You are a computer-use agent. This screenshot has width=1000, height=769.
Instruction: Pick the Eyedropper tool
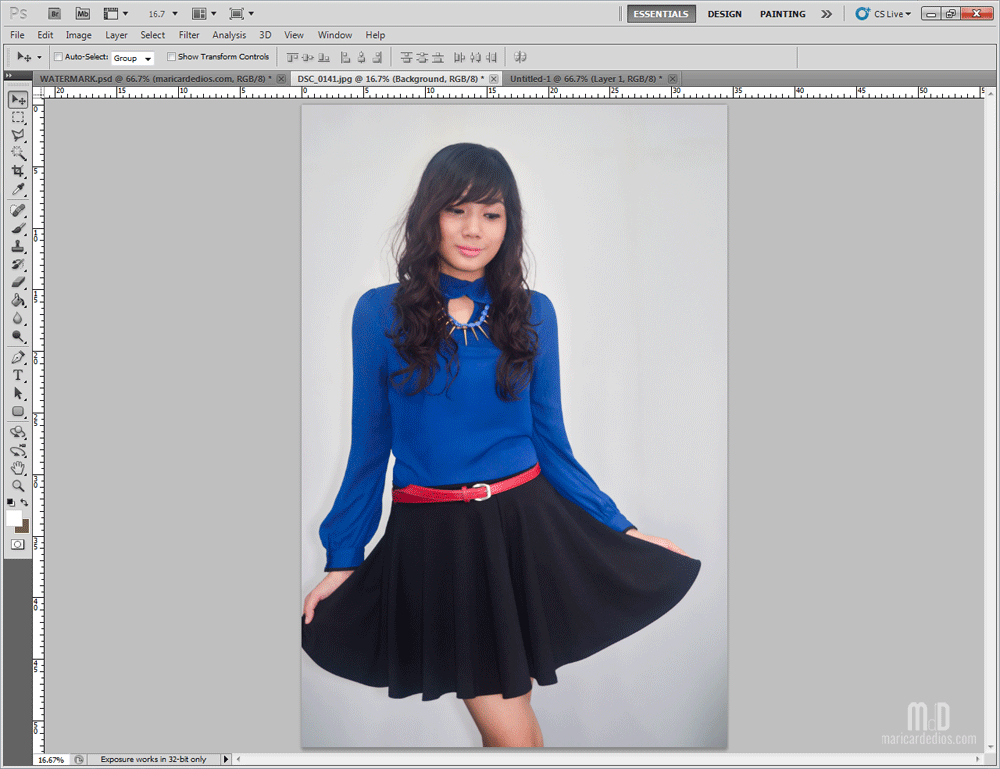tap(18, 190)
